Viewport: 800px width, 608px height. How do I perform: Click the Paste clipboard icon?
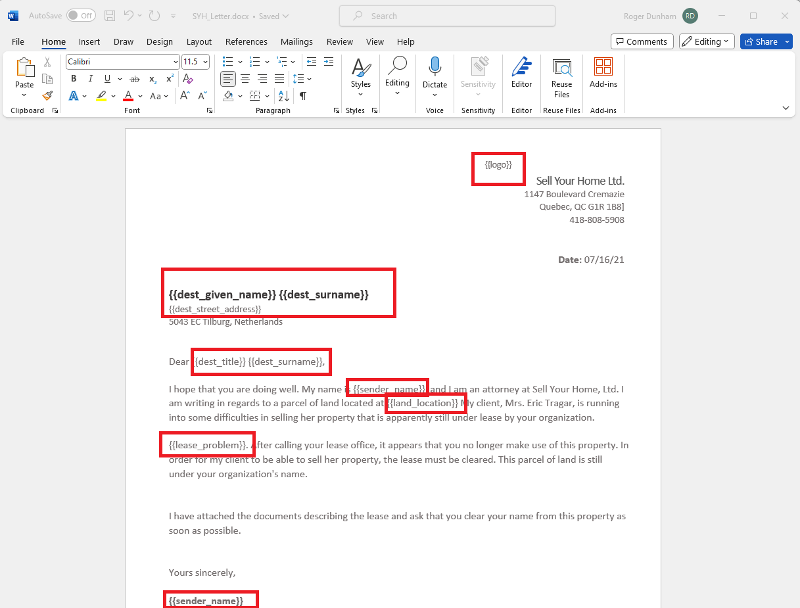[24, 67]
